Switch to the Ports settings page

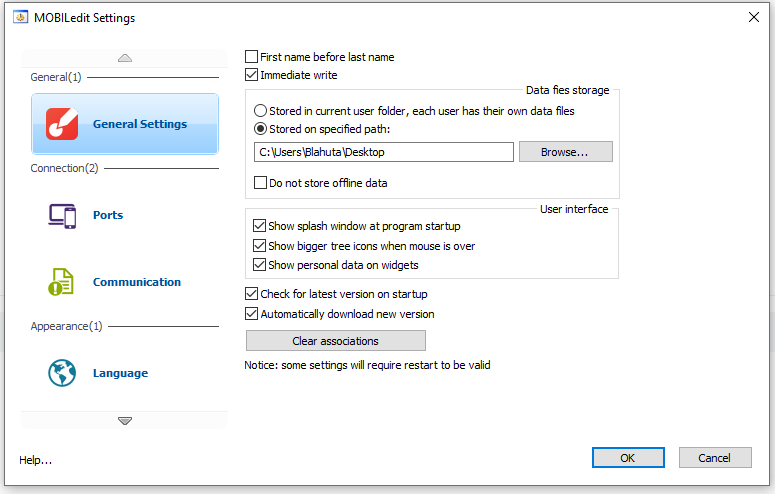(x=108, y=215)
